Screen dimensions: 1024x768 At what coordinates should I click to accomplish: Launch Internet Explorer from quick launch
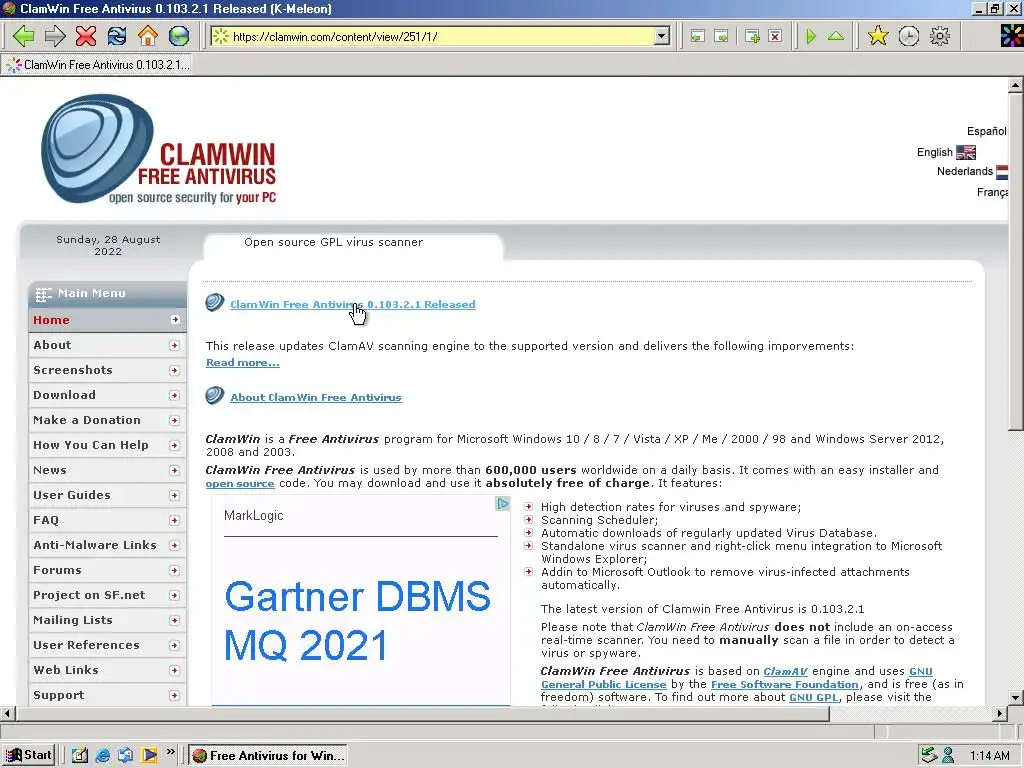click(x=103, y=756)
